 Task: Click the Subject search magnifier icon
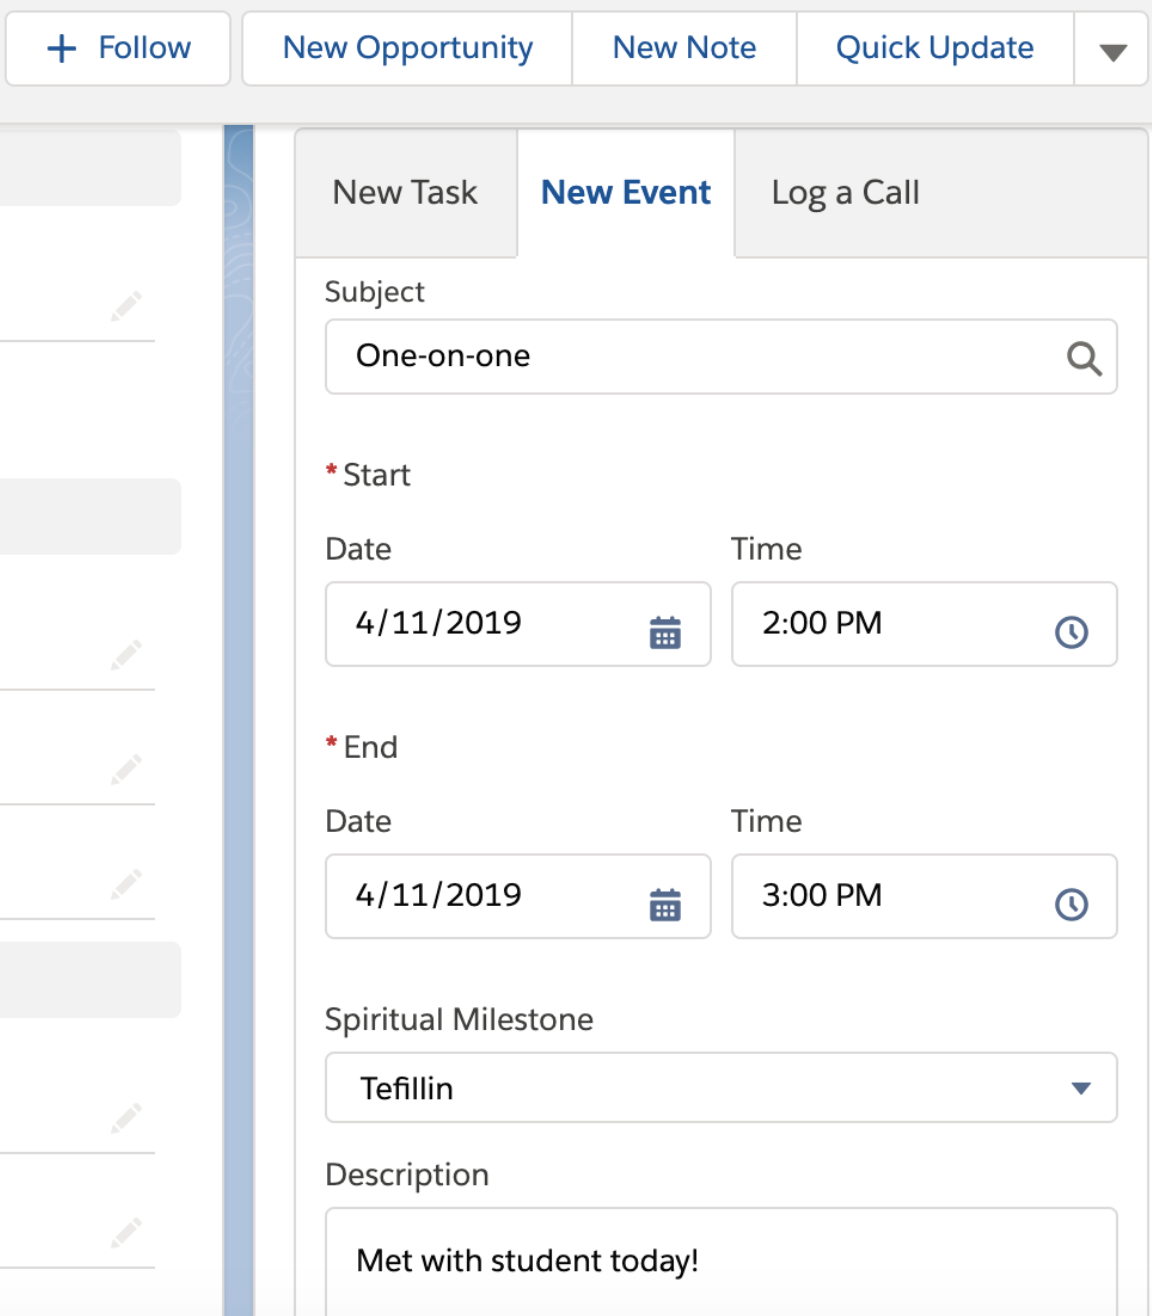pyautogui.click(x=1083, y=358)
